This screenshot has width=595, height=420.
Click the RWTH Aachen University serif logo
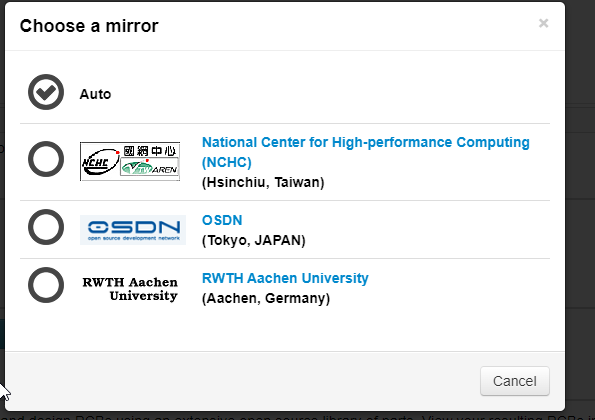pos(130,289)
